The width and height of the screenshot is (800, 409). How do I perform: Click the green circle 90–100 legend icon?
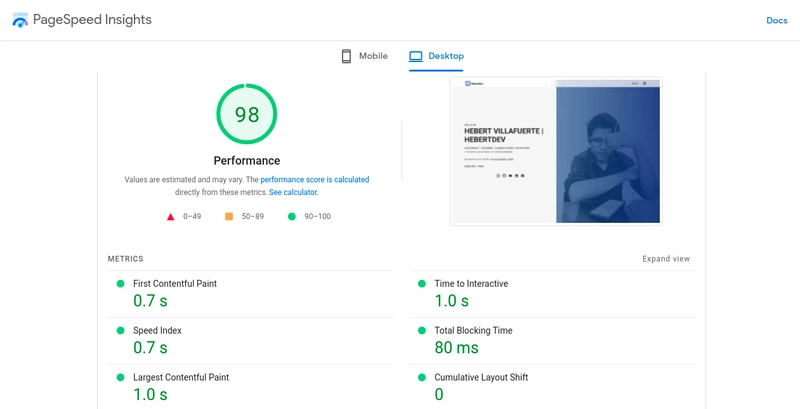click(292, 216)
